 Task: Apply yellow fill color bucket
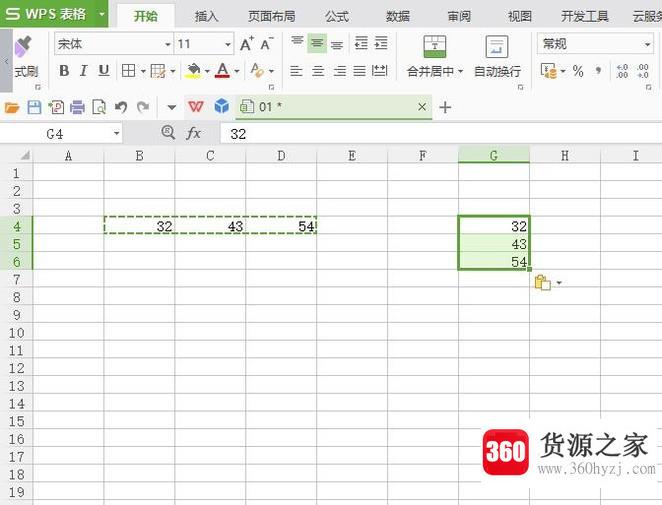click(x=193, y=71)
